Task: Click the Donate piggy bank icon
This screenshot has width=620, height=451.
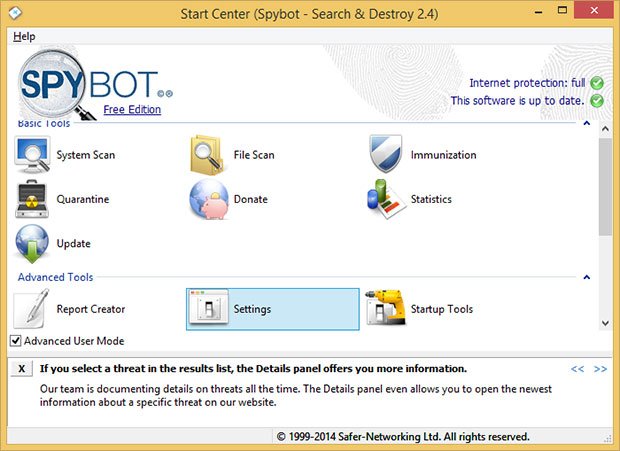Action: 209,199
